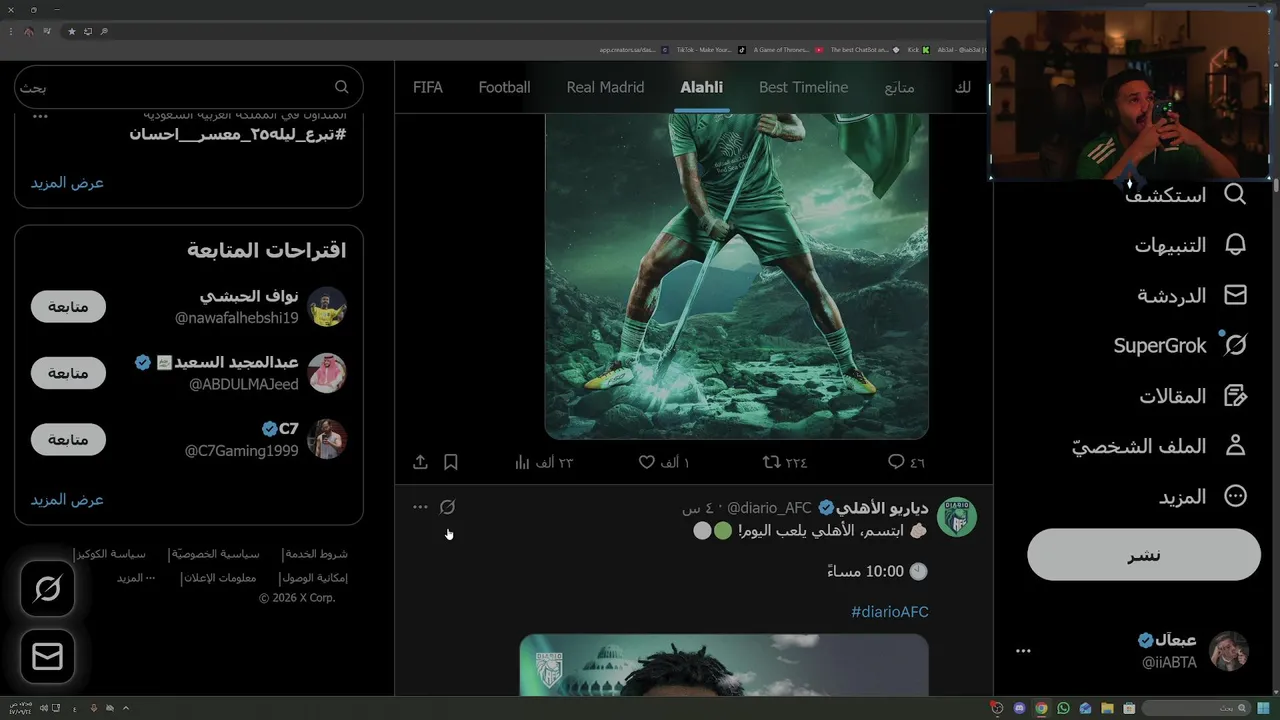Open دياريو الأهلي profile avatar on post

click(957, 517)
